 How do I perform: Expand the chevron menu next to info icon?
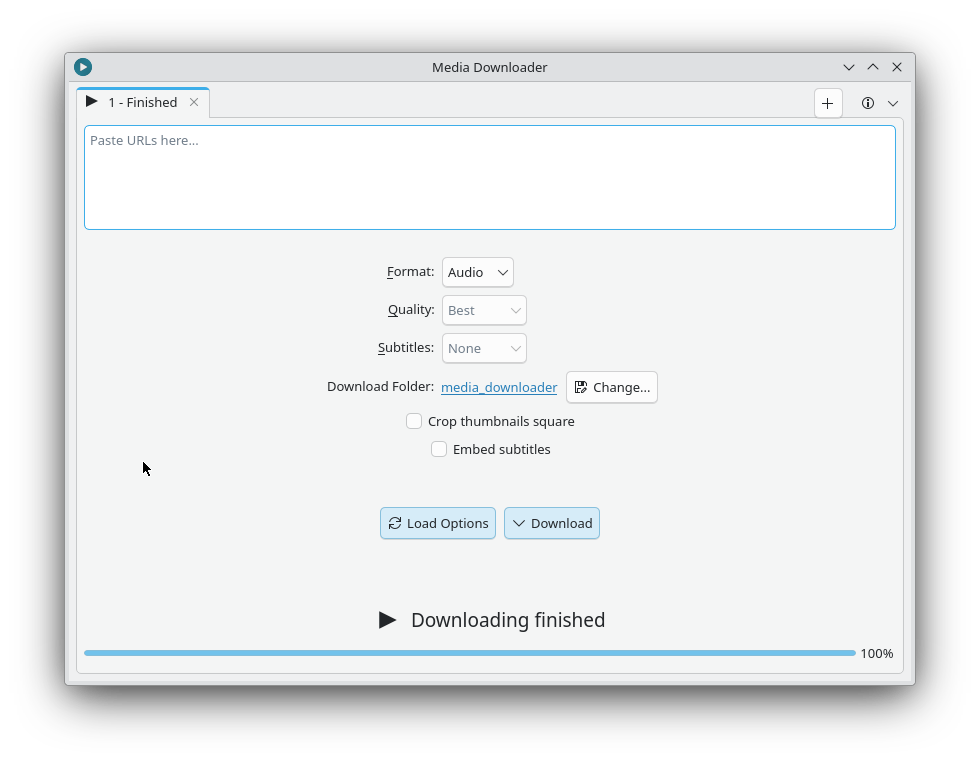(x=893, y=103)
